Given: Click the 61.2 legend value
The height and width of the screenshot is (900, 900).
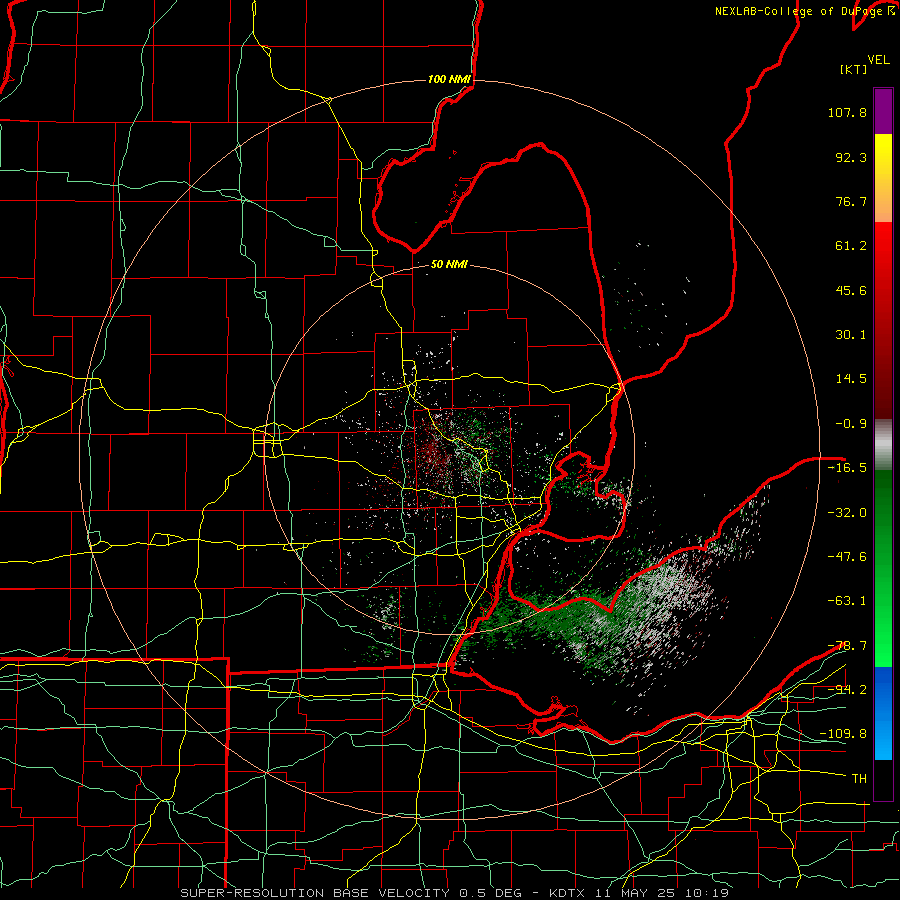Looking at the screenshot, I should click(851, 246).
